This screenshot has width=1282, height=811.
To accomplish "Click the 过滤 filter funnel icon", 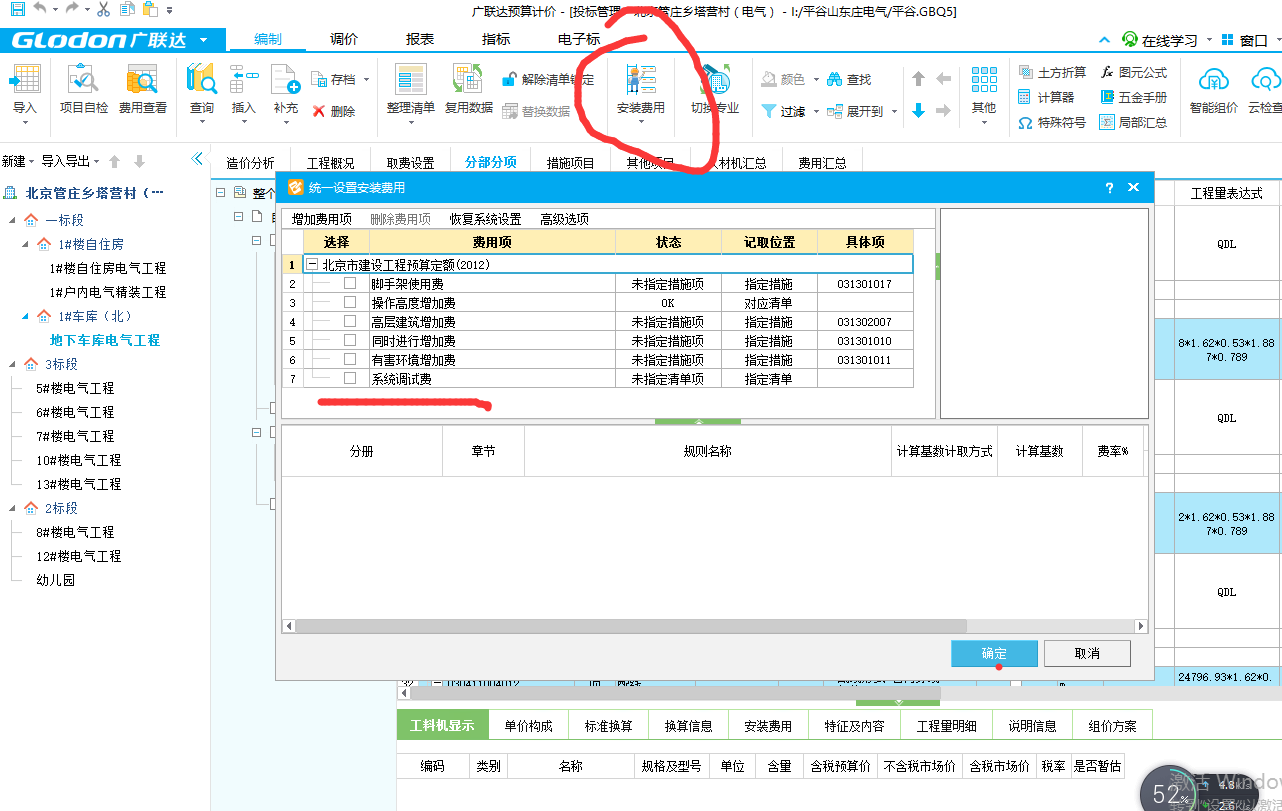I will click(768, 111).
